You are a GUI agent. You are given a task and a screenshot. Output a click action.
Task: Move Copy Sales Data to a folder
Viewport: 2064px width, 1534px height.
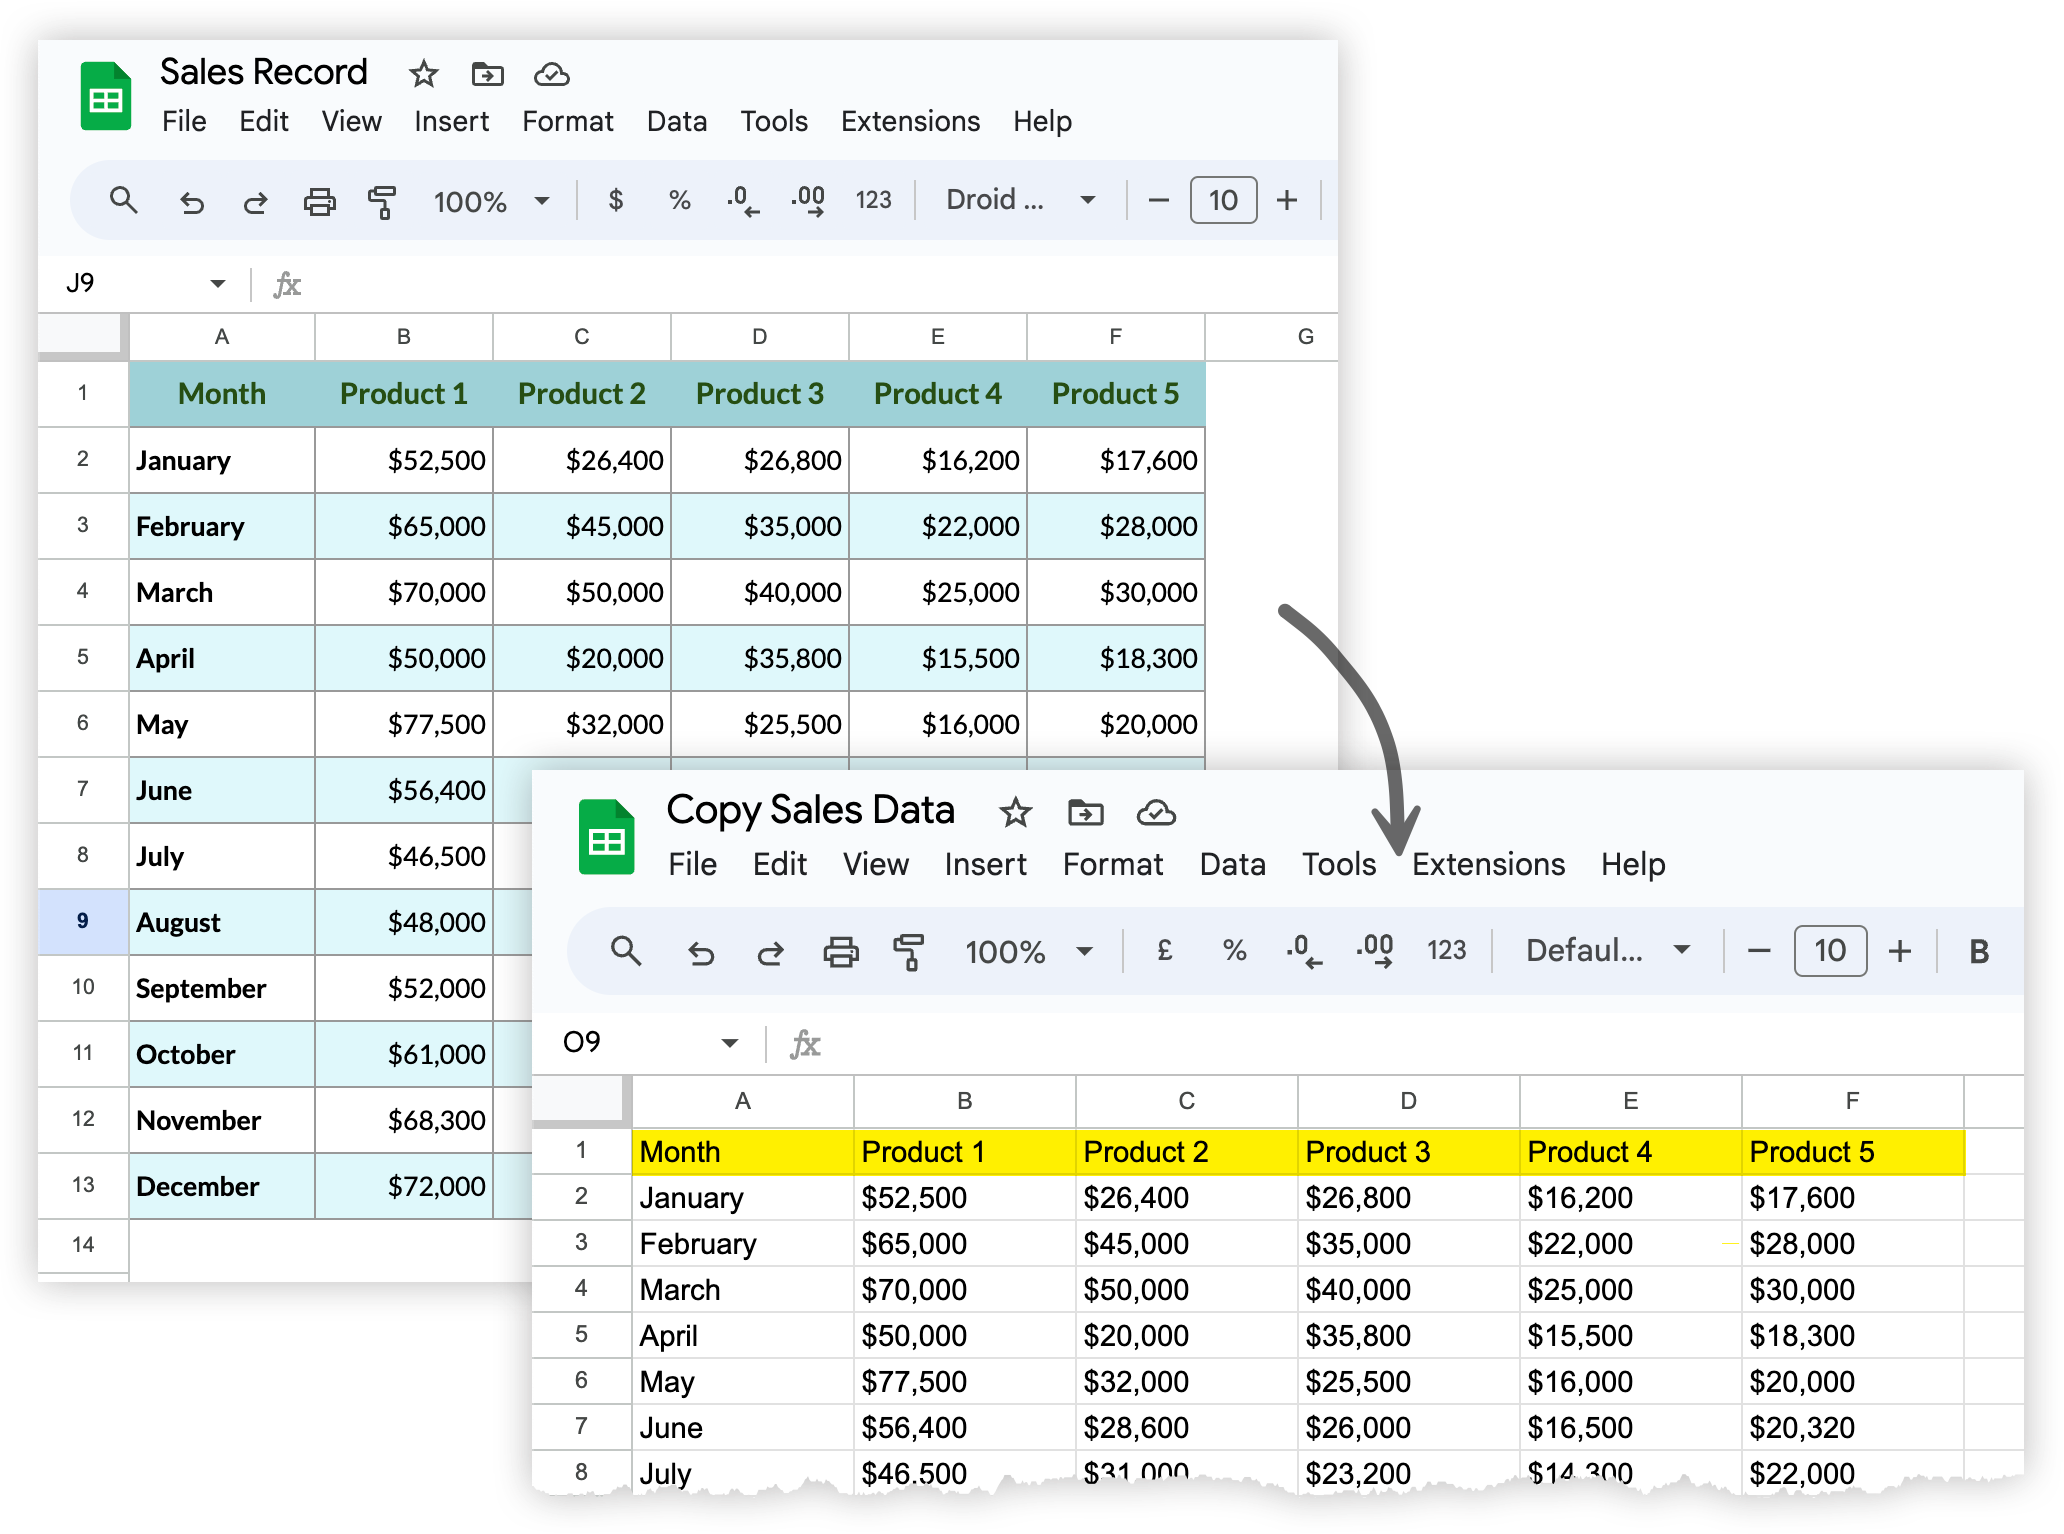click(x=1085, y=813)
